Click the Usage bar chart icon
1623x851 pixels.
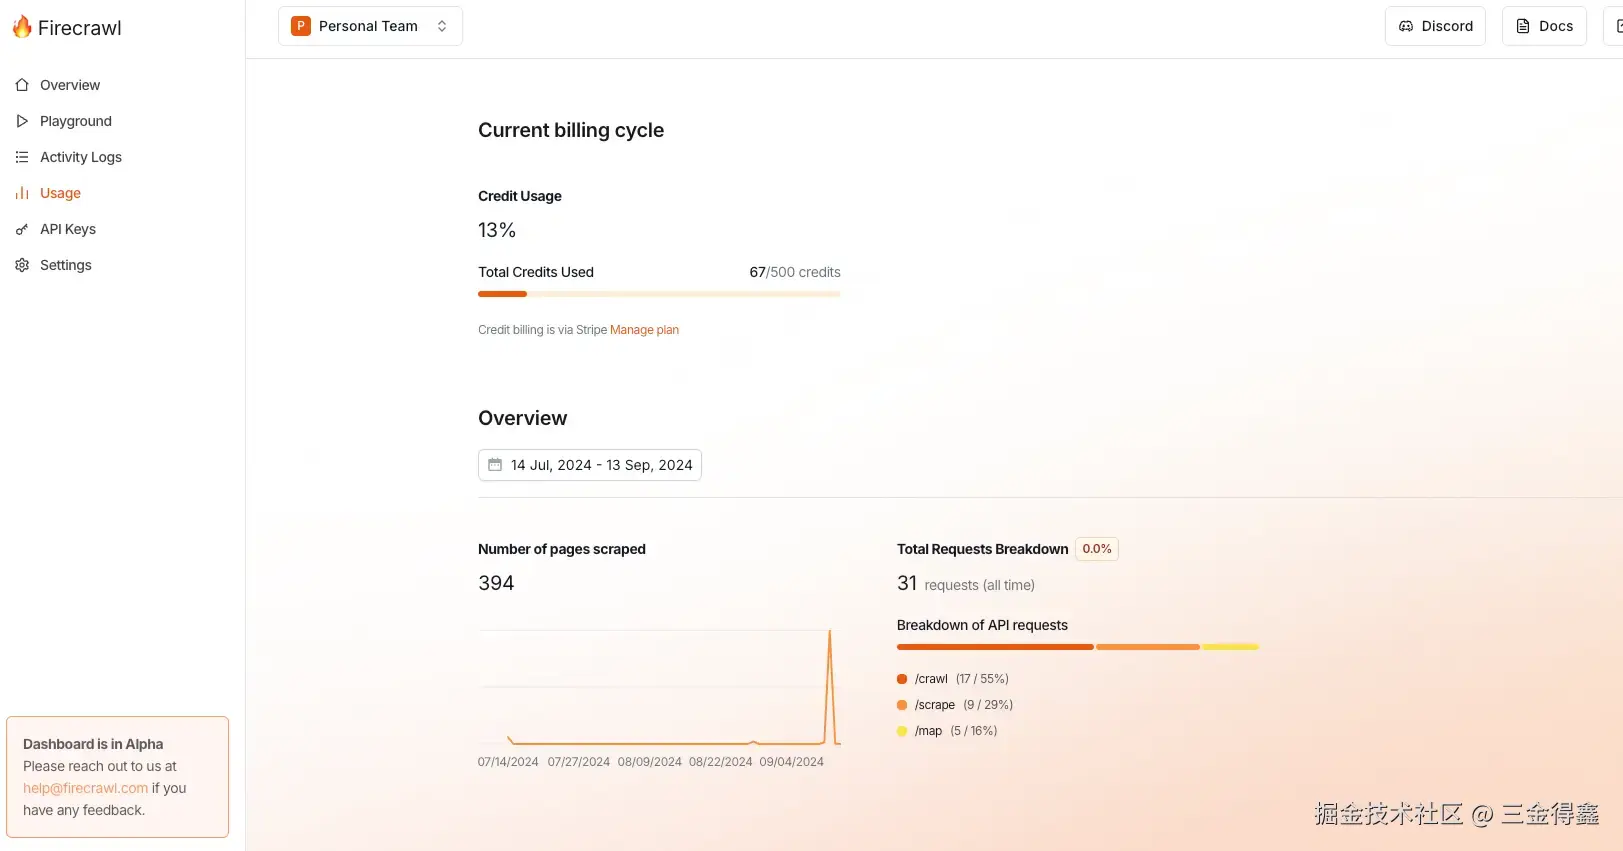(22, 193)
